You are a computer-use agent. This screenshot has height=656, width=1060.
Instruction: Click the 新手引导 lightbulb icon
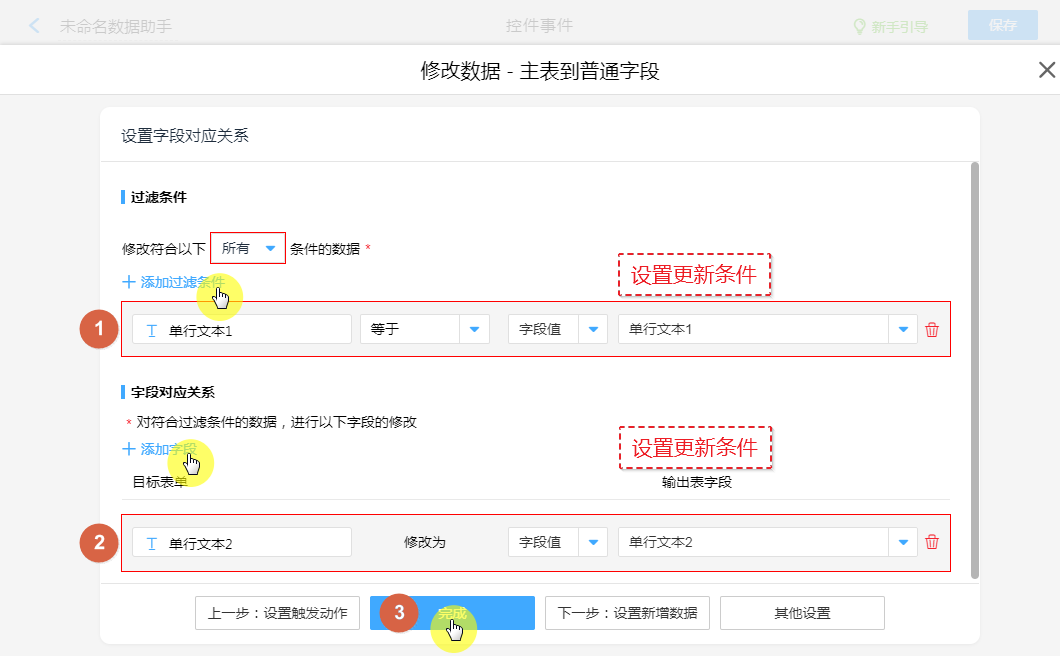click(859, 27)
